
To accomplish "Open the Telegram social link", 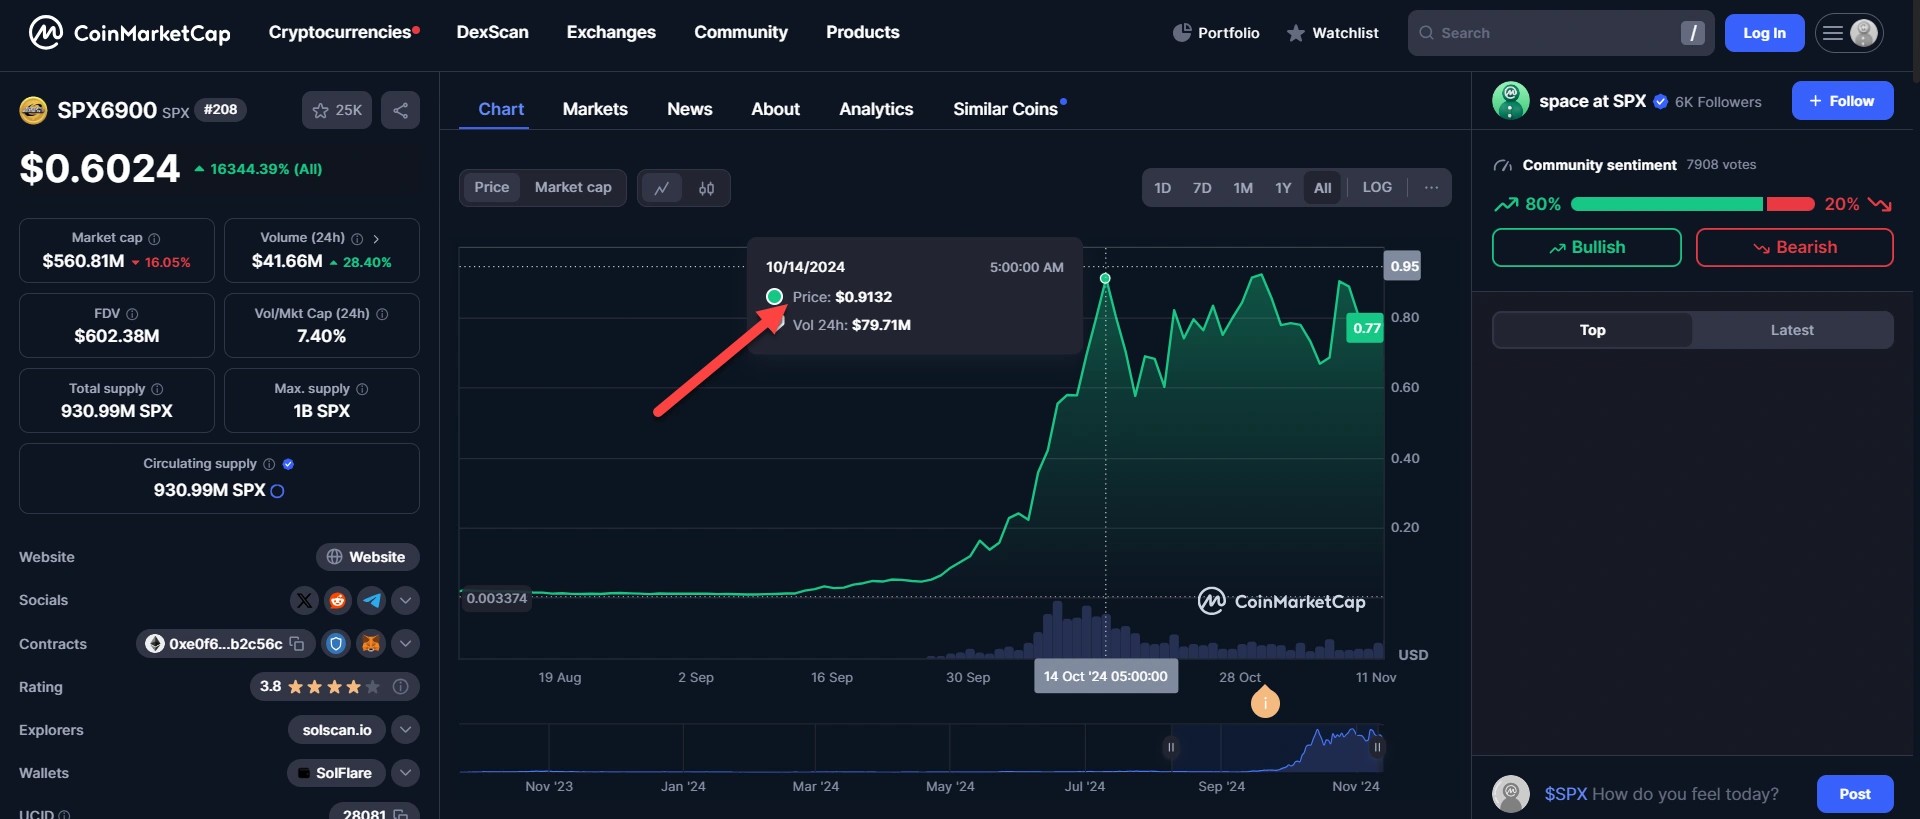I will coord(372,600).
